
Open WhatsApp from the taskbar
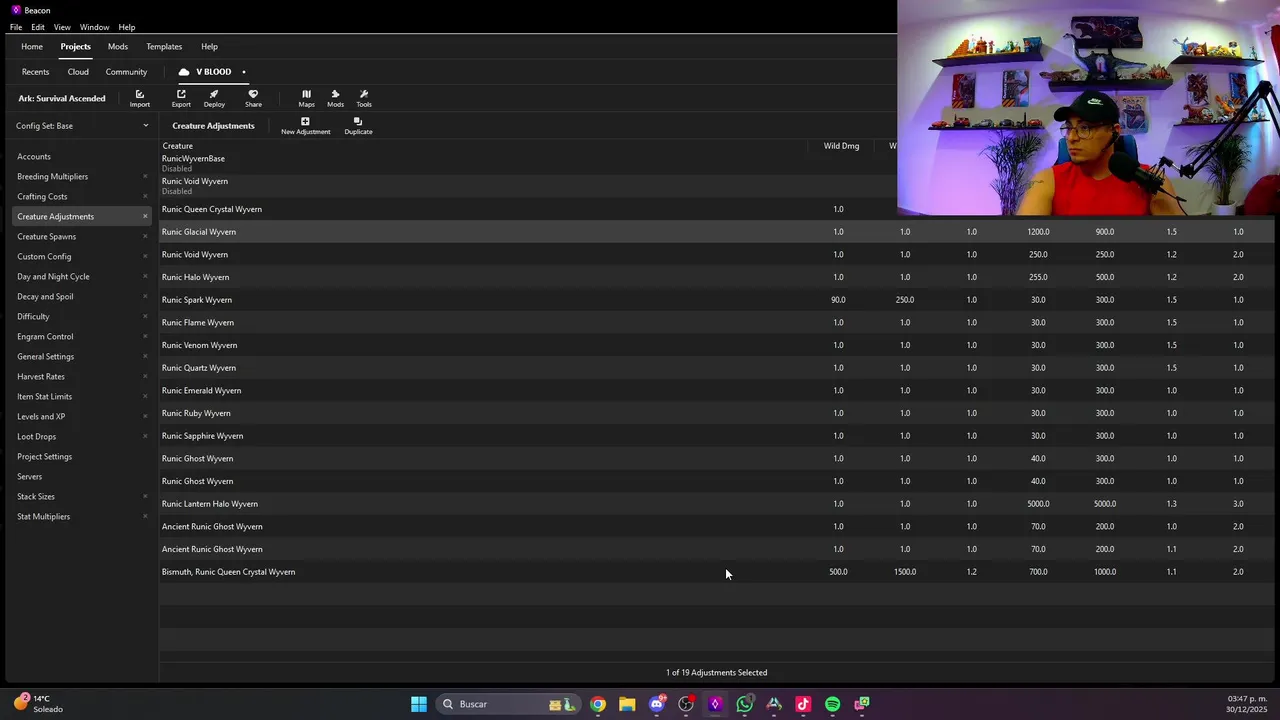745,704
